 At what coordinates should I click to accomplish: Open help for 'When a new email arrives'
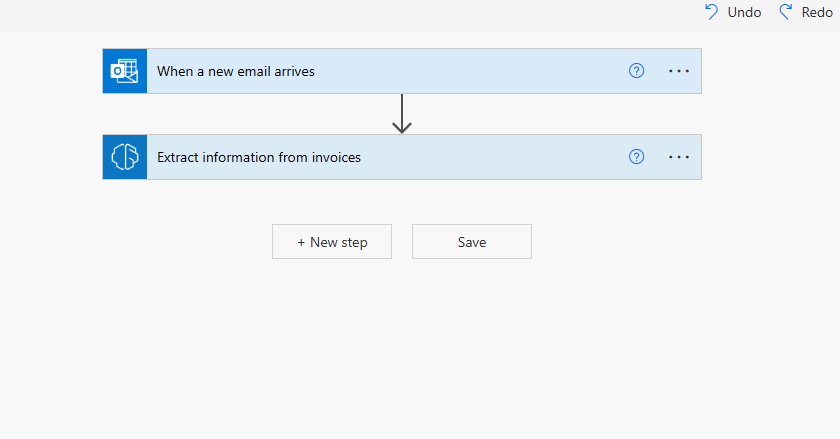click(637, 71)
